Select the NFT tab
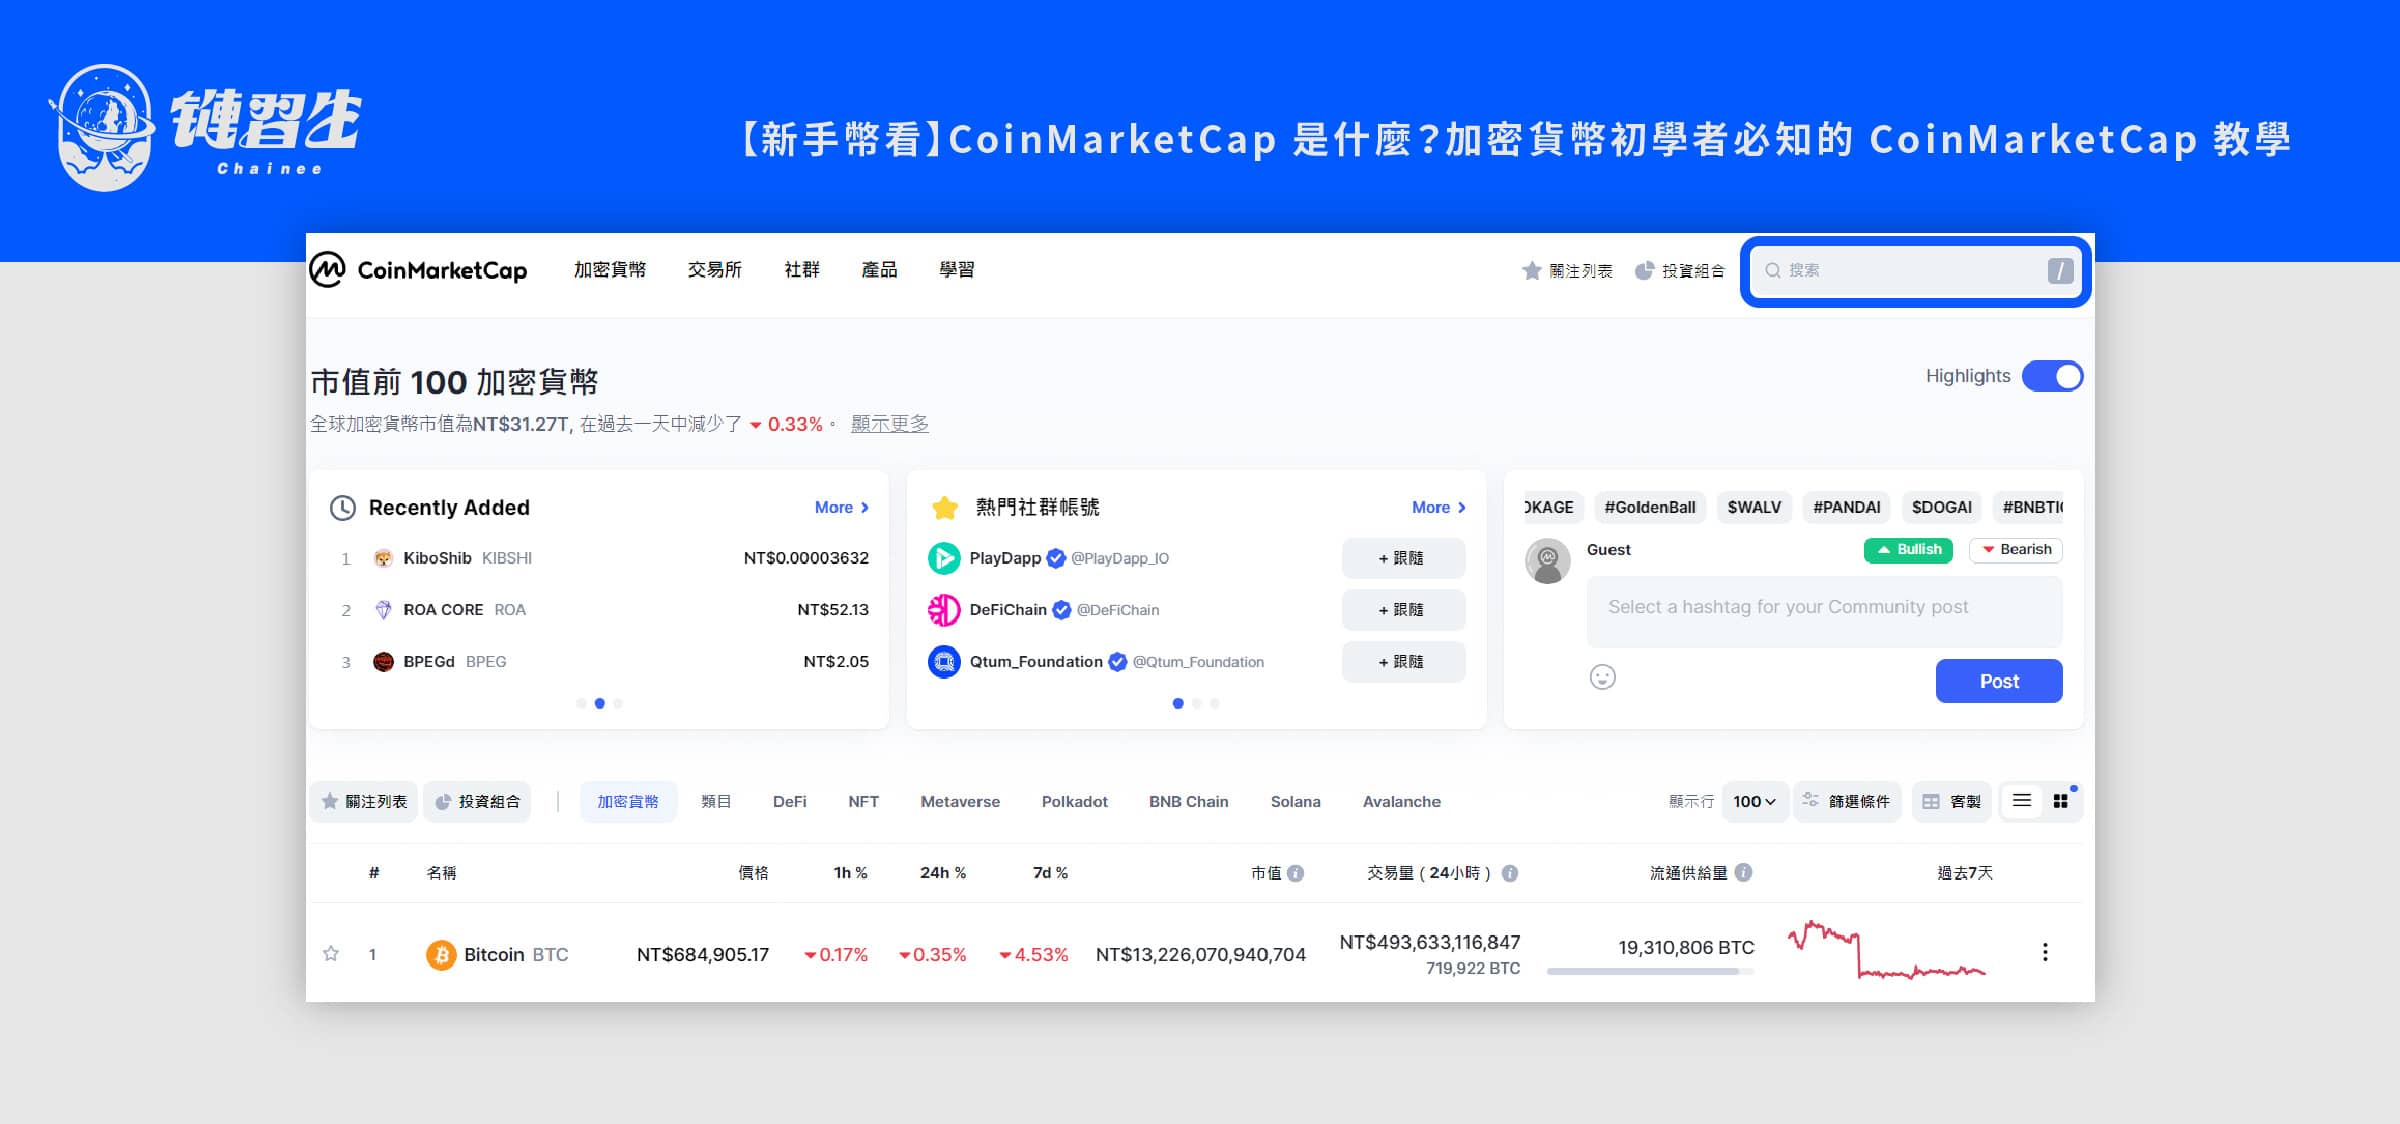The width and height of the screenshot is (2400, 1124). (x=864, y=802)
